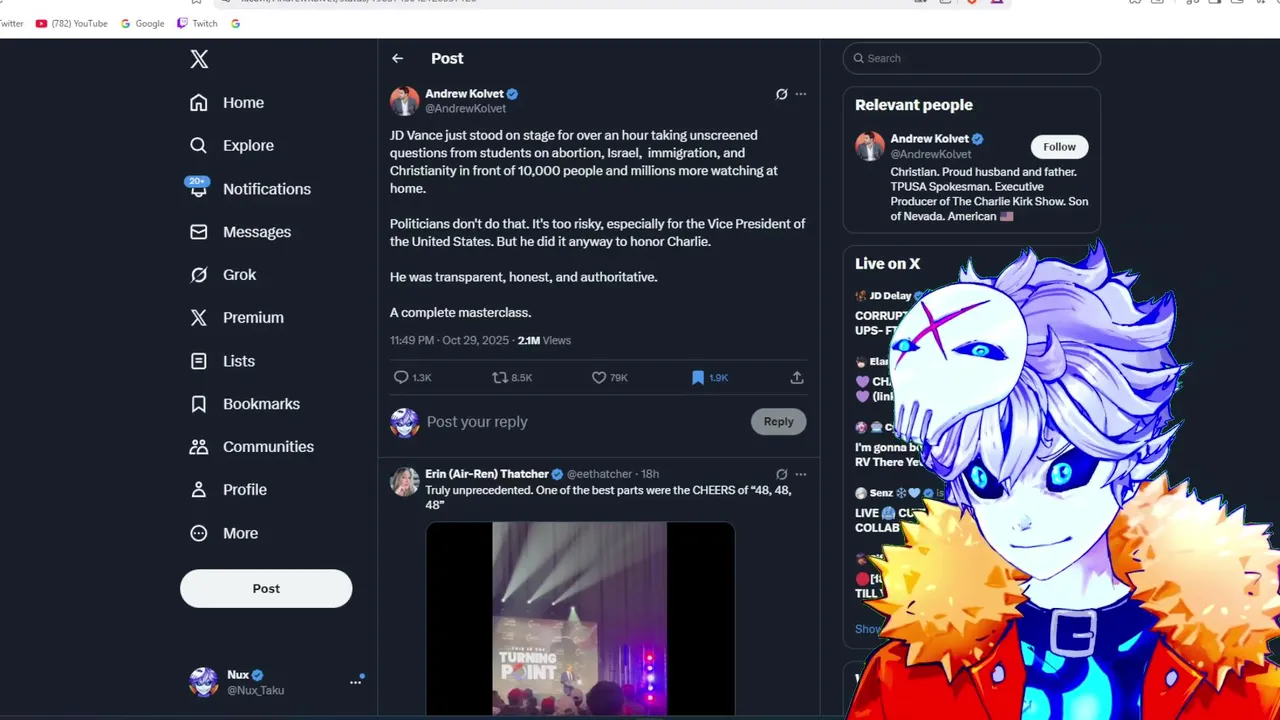The image size is (1280, 720).
Task: Open the Twitch bookmark
Action: pos(197,23)
